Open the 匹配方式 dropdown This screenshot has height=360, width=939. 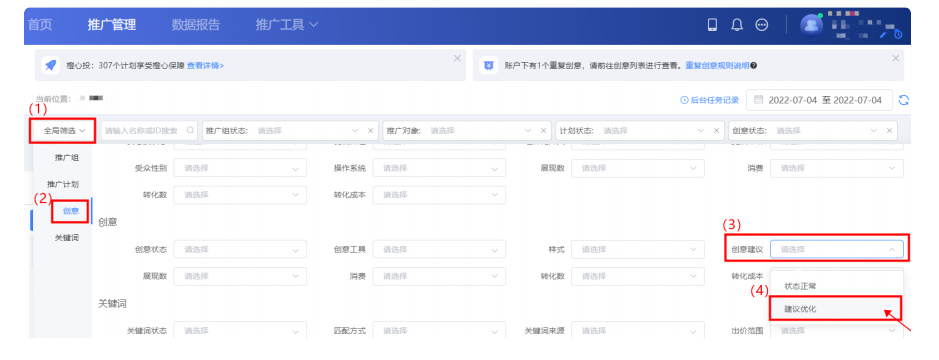[440, 330]
